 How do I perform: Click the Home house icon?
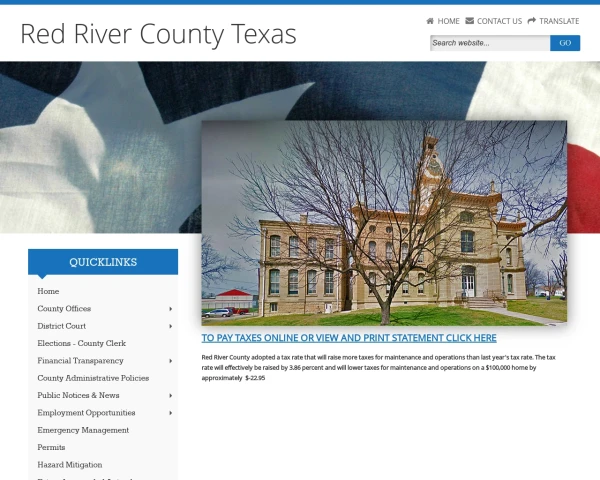click(x=430, y=21)
